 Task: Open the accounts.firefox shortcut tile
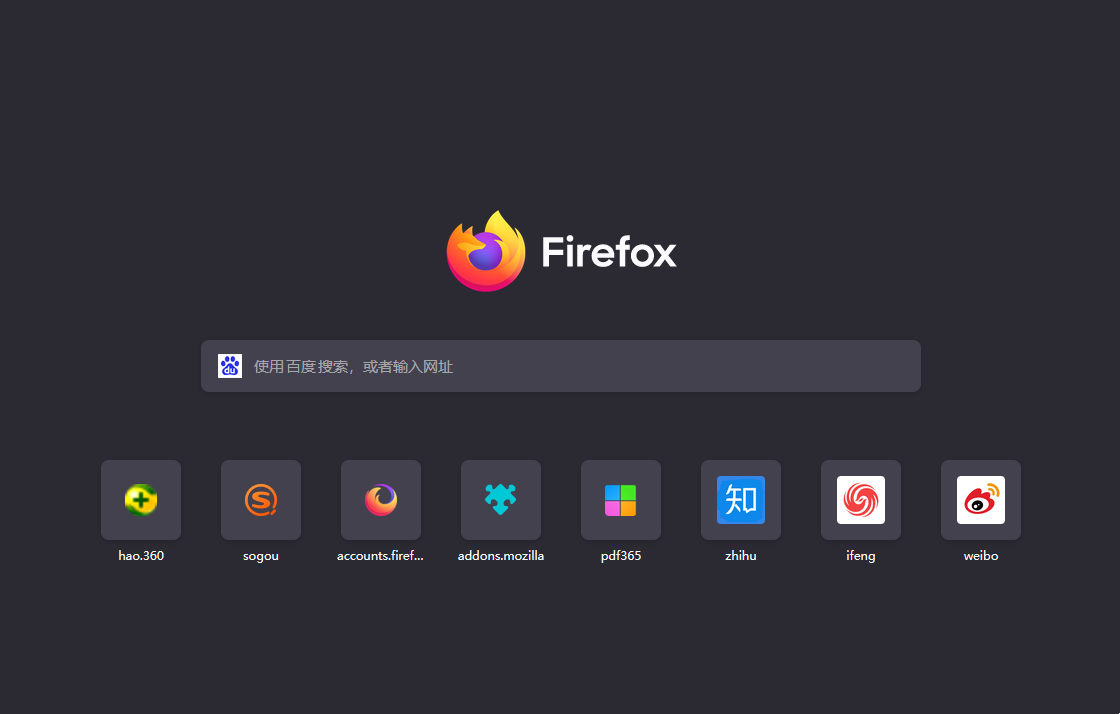(381, 500)
